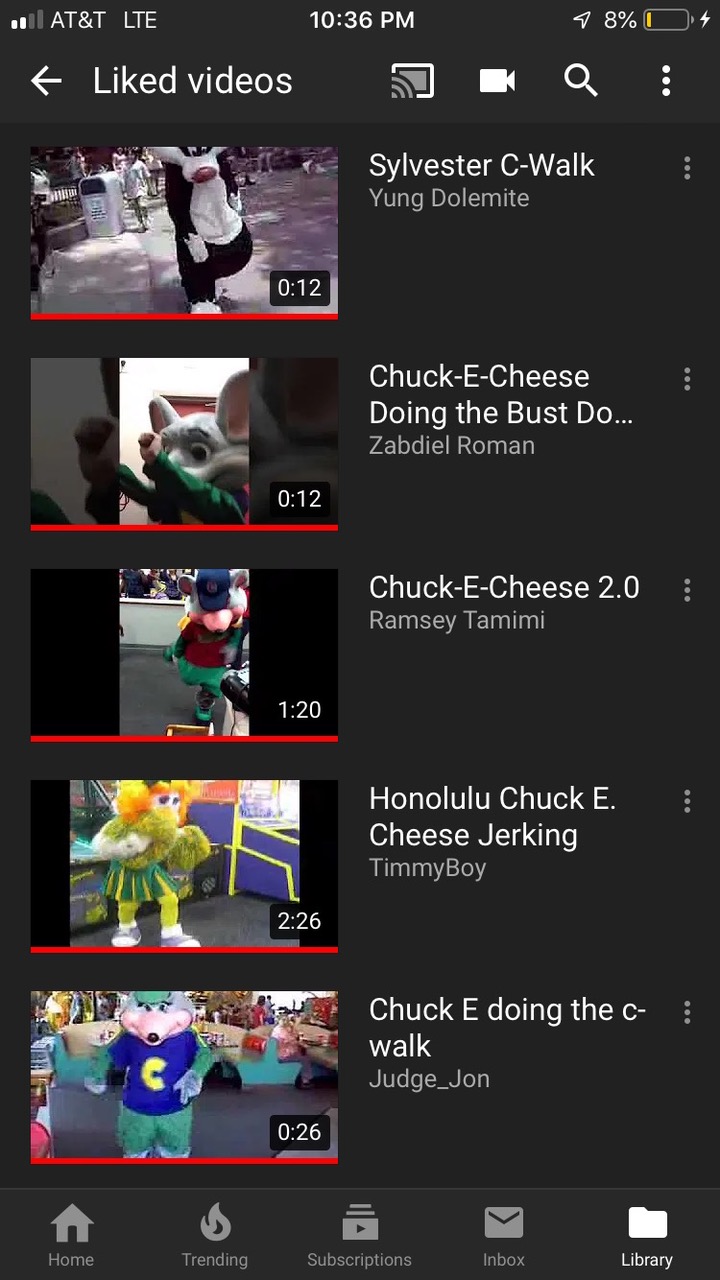Open the Honolulu Chuck E. Cheese Jerking title
The width and height of the screenshot is (720, 1280).
click(493, 816)
